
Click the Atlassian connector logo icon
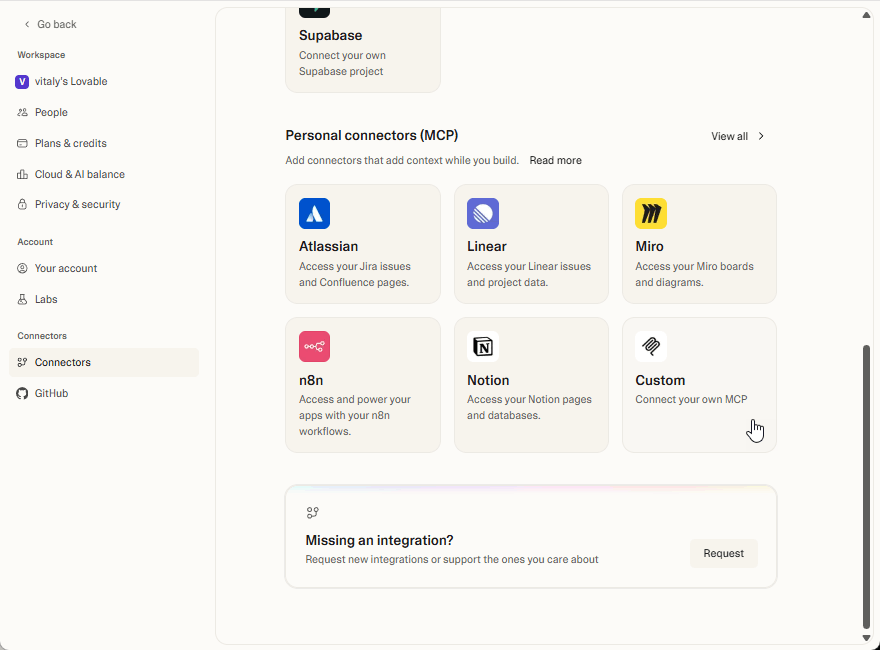[x=314, y=213]
